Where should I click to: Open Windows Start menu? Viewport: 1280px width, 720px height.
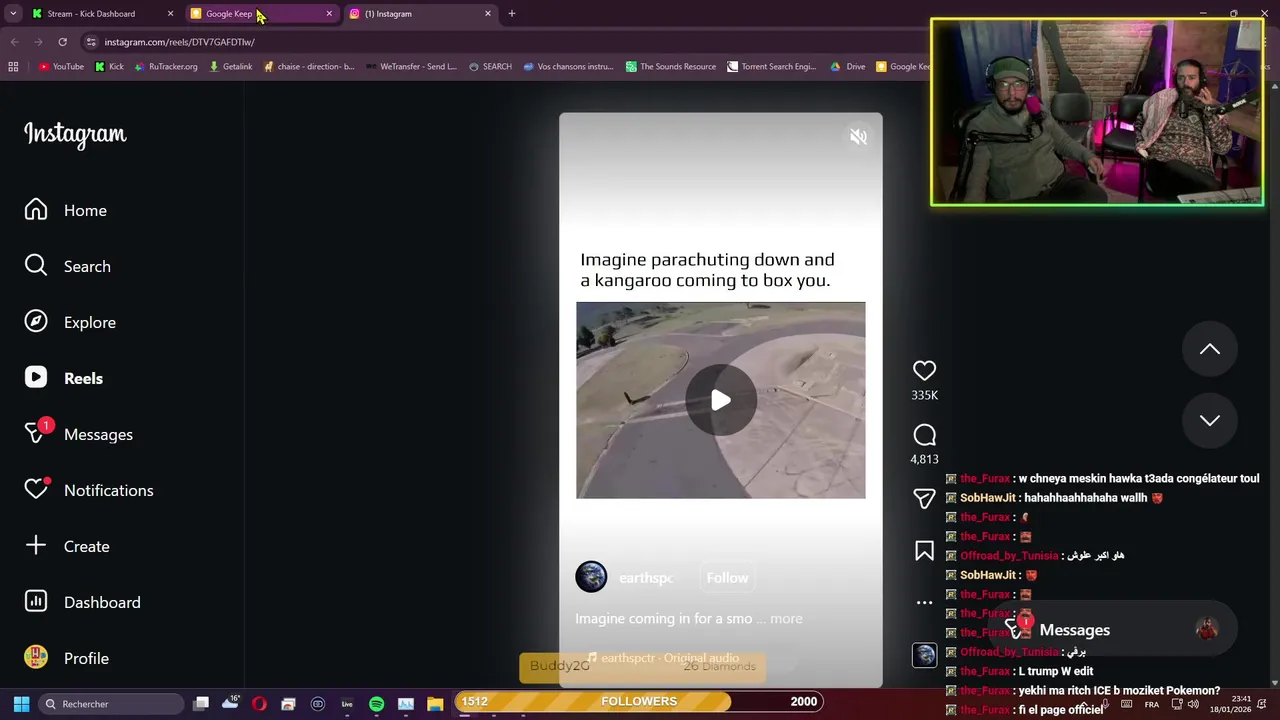(x=21, y=704)
